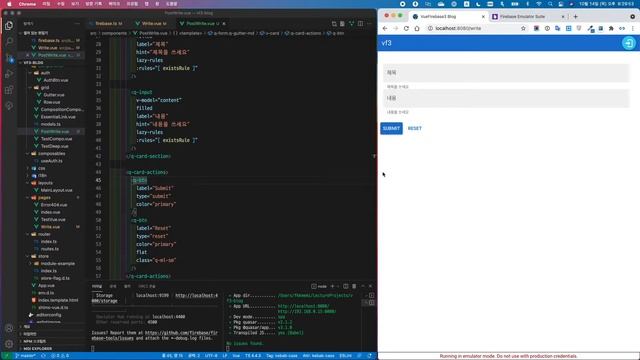Bookmark this page with the star icon
The height and width of the screenshot is (360, 640).
pos(523,28)
